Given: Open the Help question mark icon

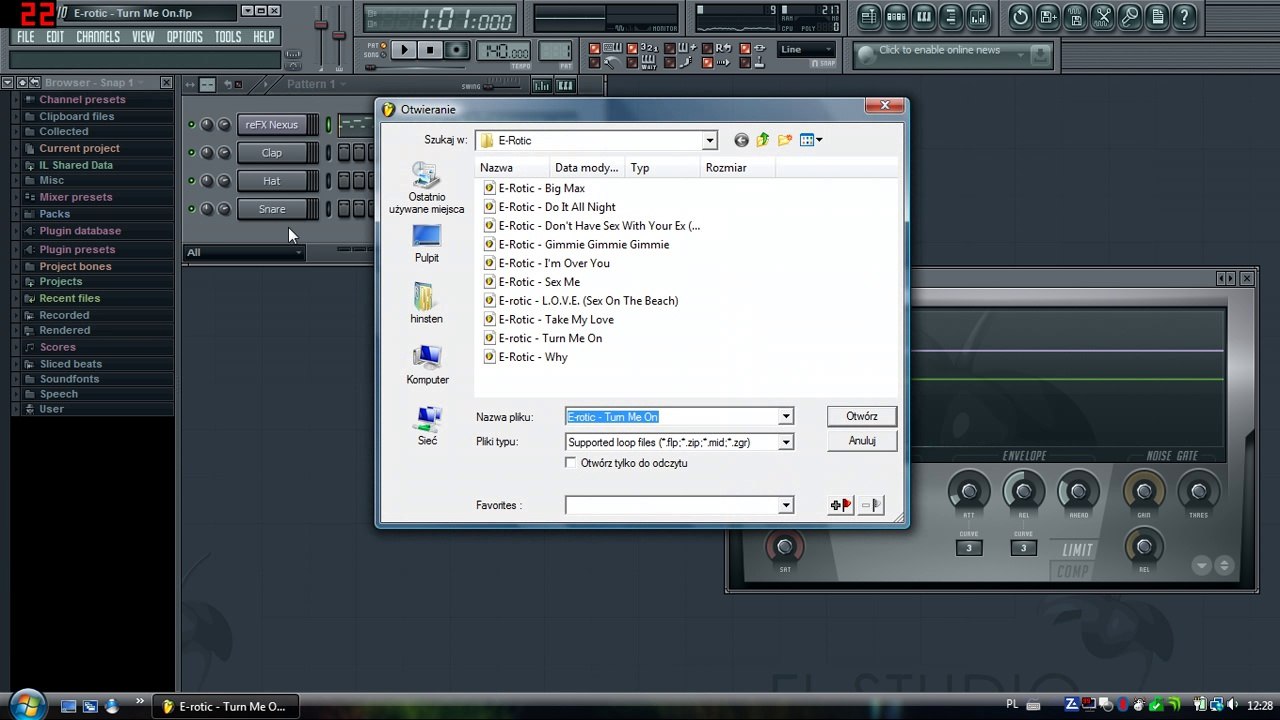Looking at the screenshot, I should [1184, 16].
